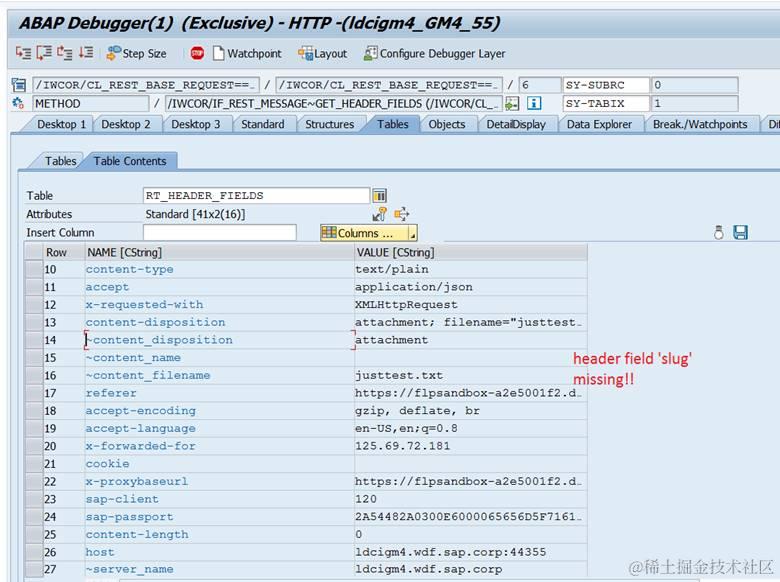
Task: Select the Table Contents subtab
Action: click(130, 161)
